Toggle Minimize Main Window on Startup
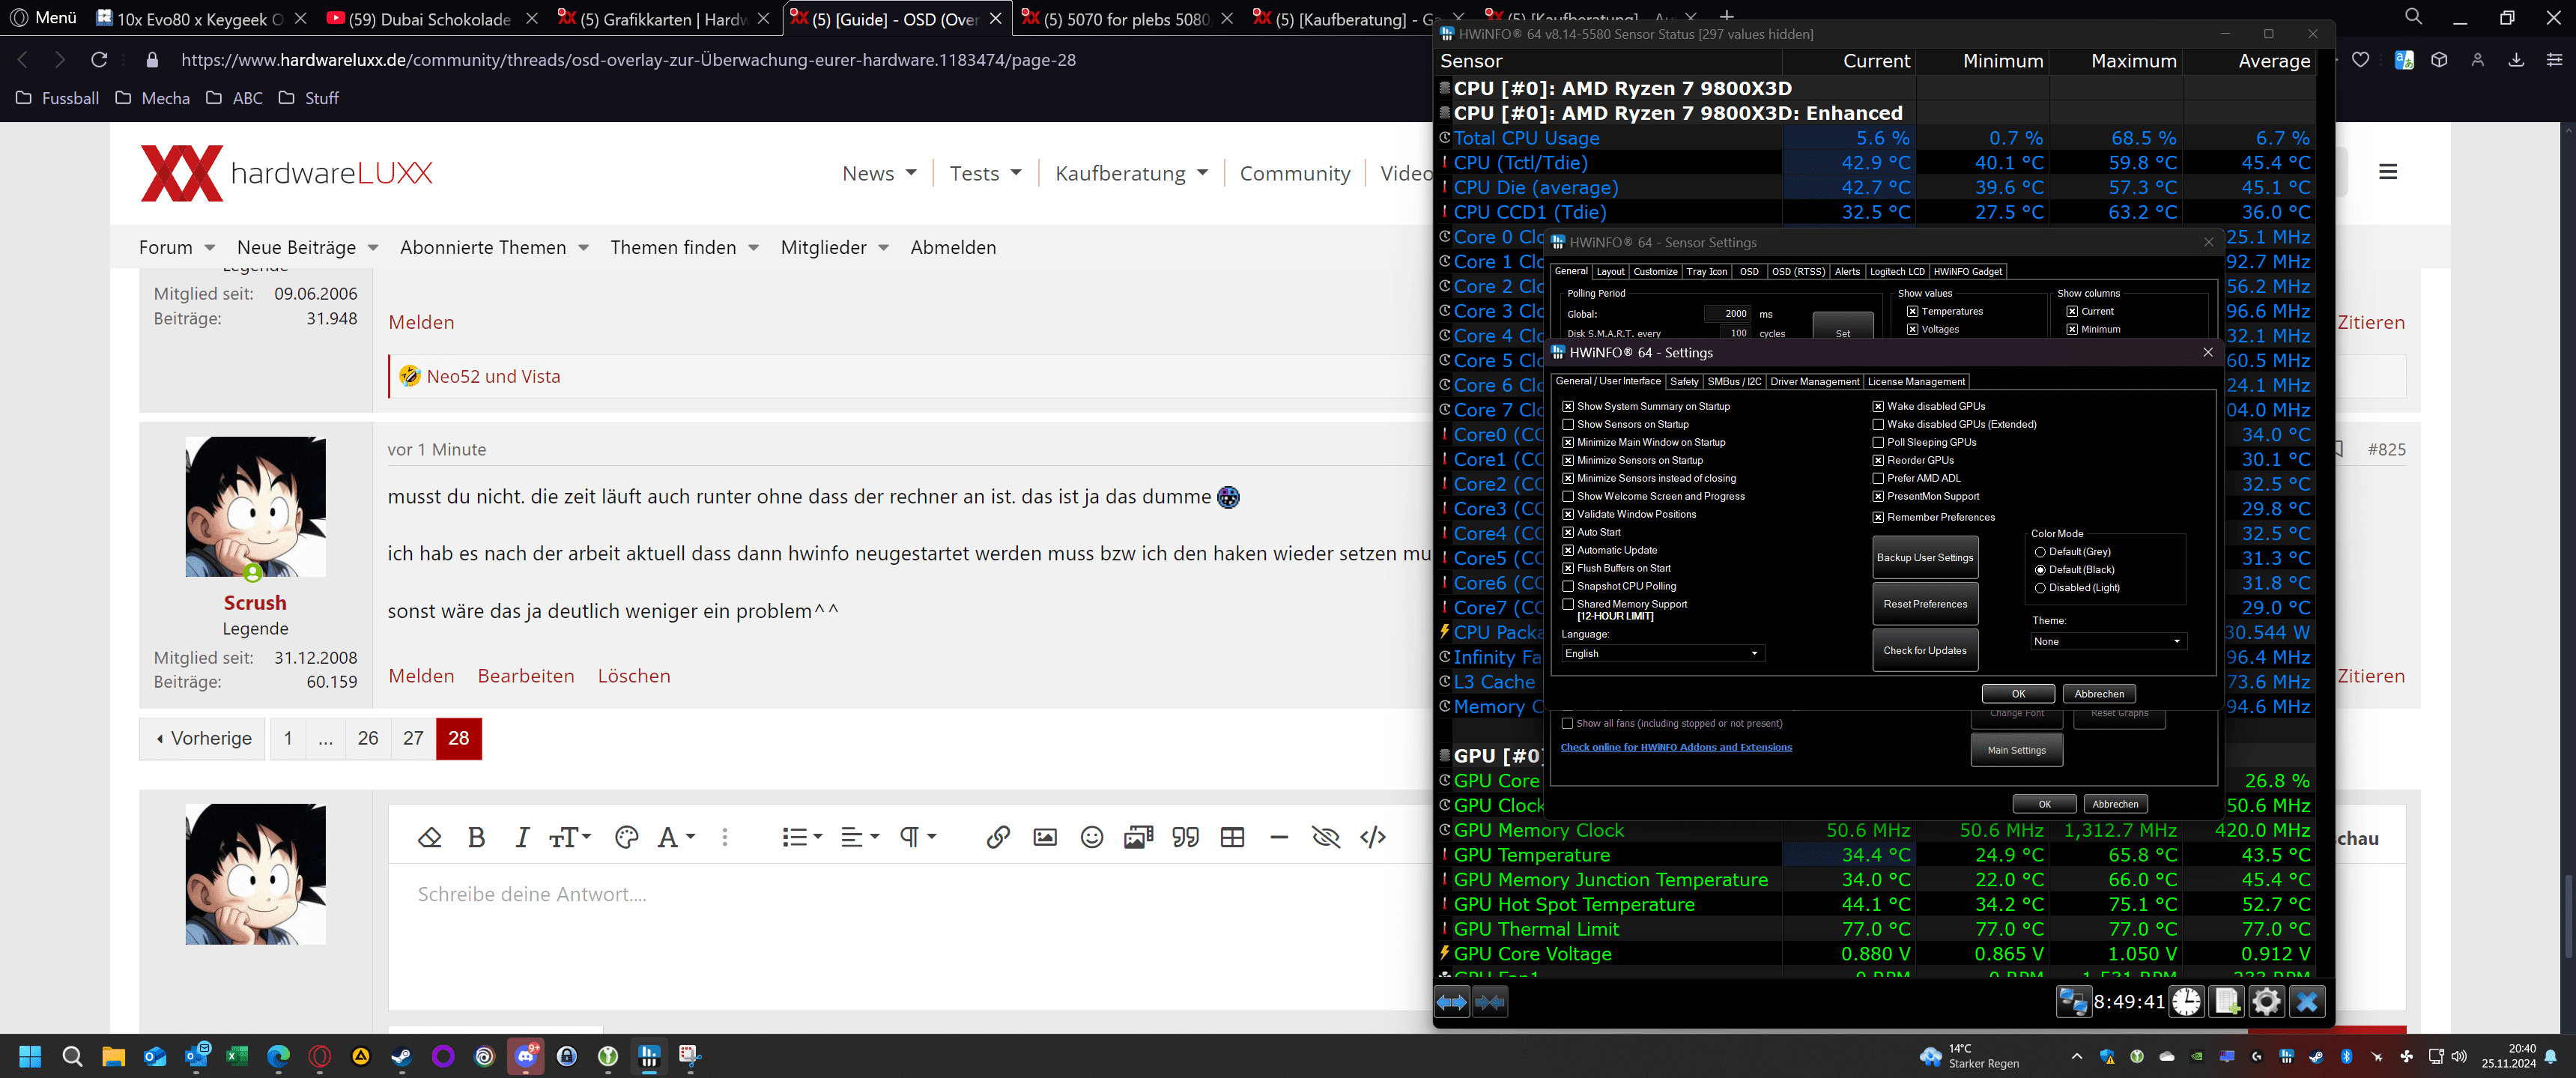Screen dimensions: 2576x1078 click(x=1567, y=442)
